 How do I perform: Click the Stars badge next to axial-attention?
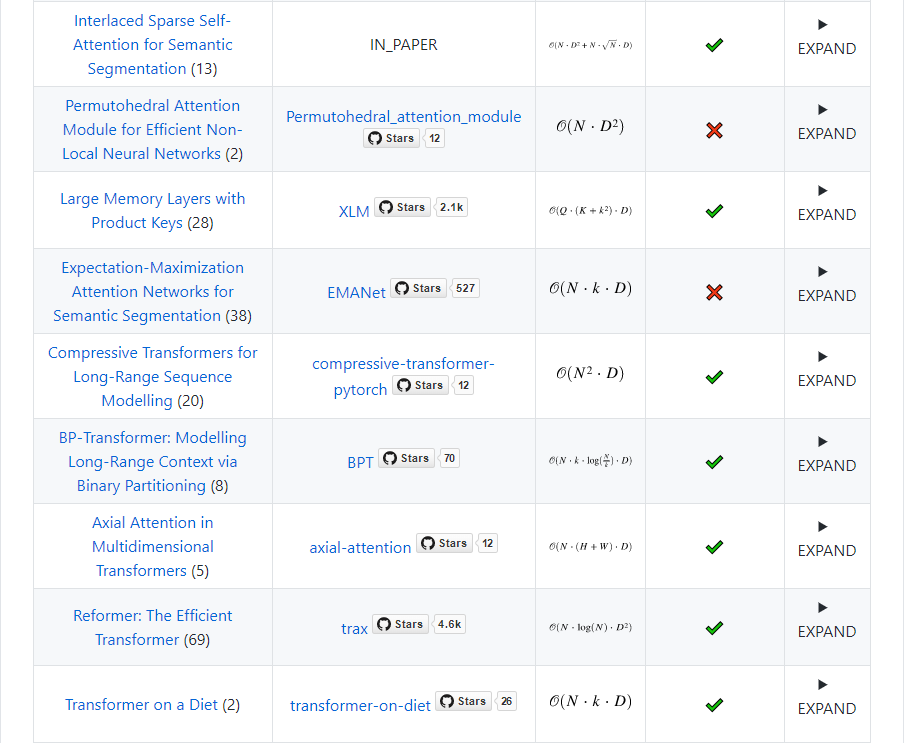[443, 544]
